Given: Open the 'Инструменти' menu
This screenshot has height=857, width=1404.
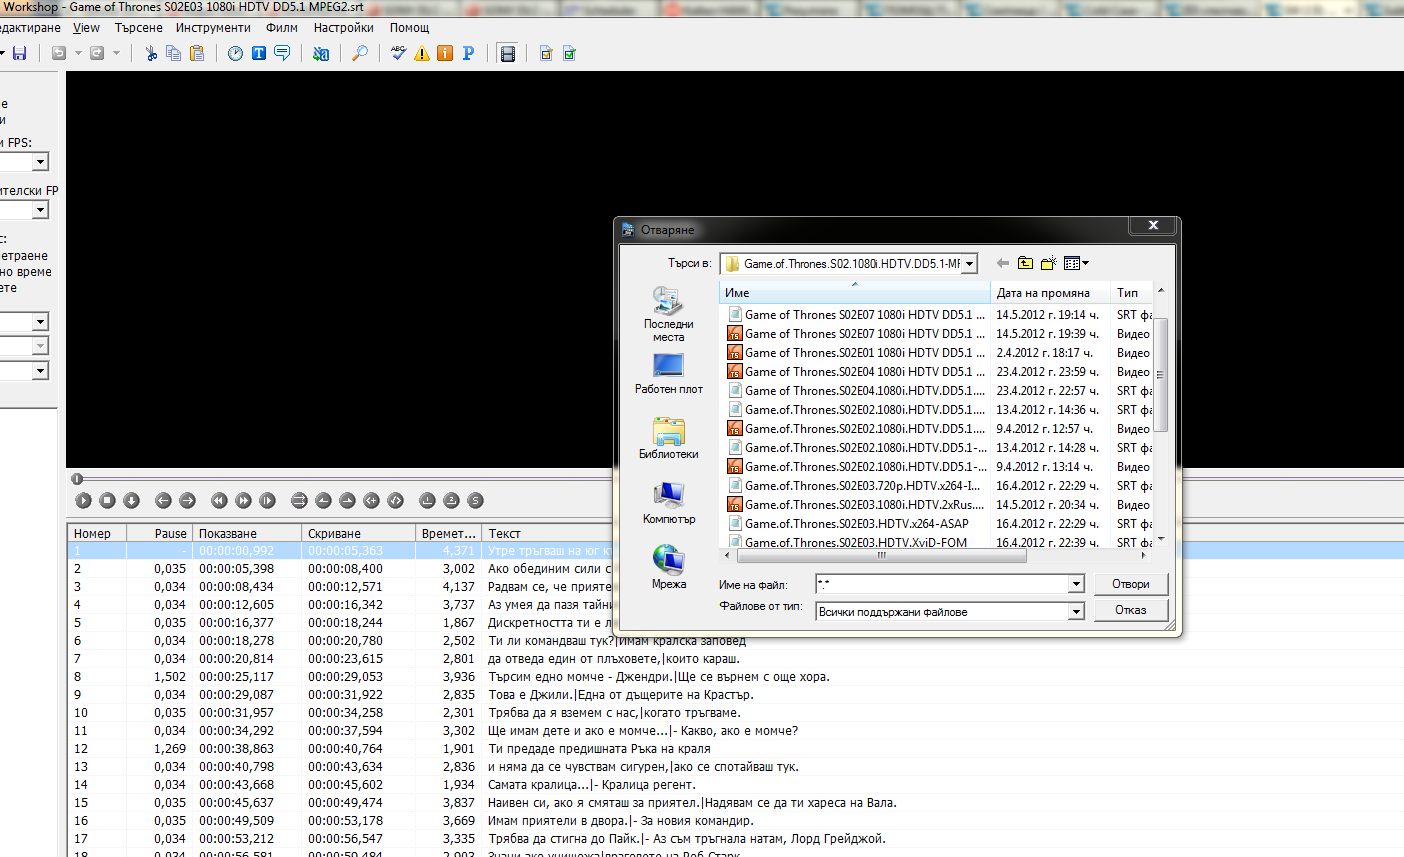Looking at the screenshot, I should (x=213, y=28).
